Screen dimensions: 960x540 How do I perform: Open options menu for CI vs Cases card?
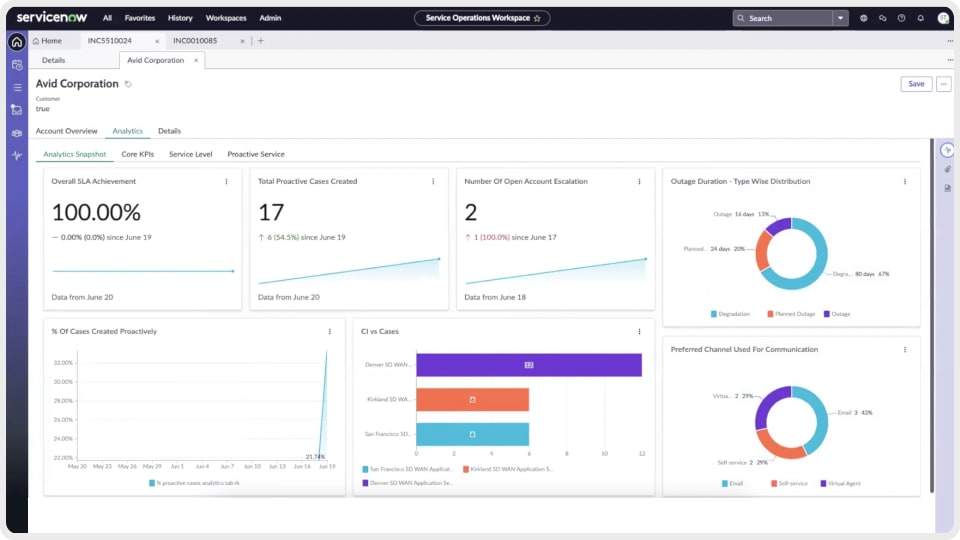[639, 332]
